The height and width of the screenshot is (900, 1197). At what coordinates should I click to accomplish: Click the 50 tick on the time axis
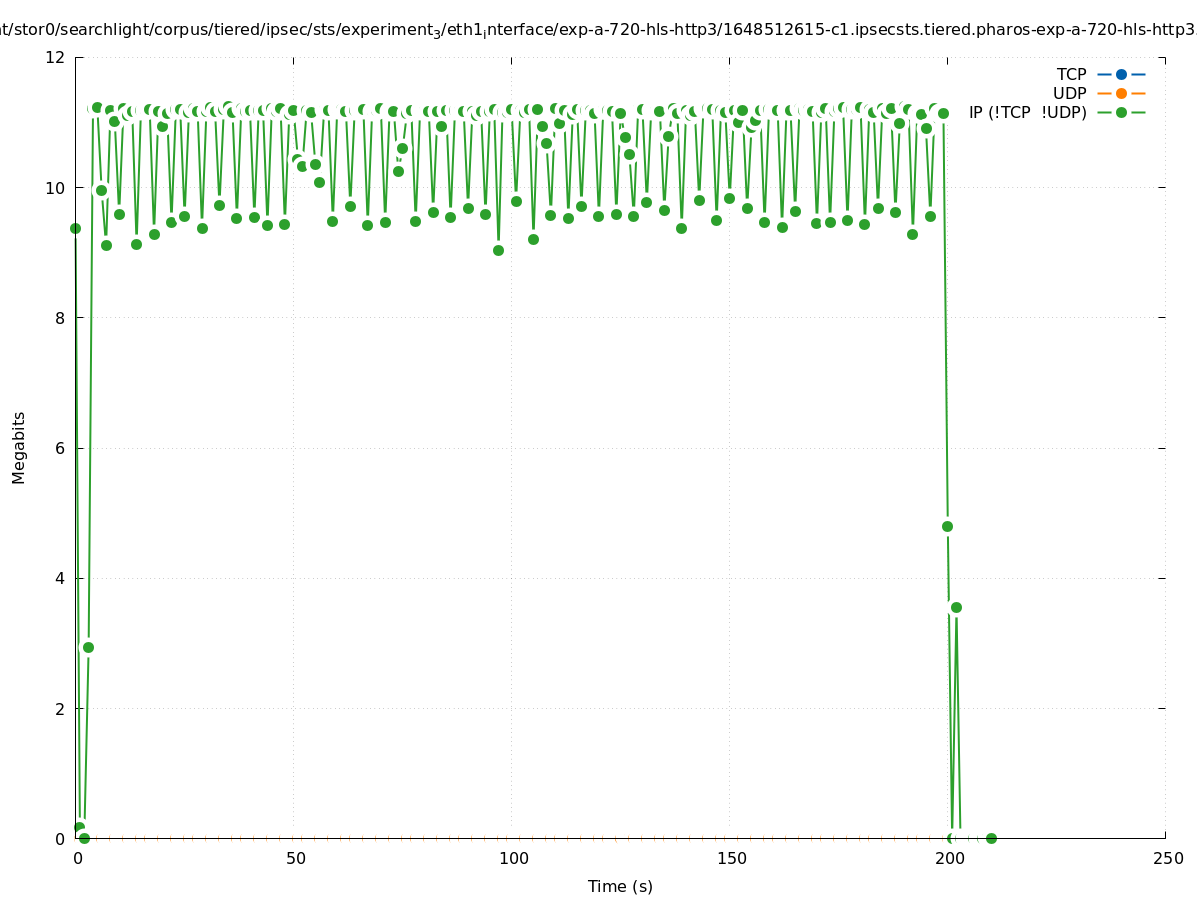pyautogui.click(x=295, y=859)
